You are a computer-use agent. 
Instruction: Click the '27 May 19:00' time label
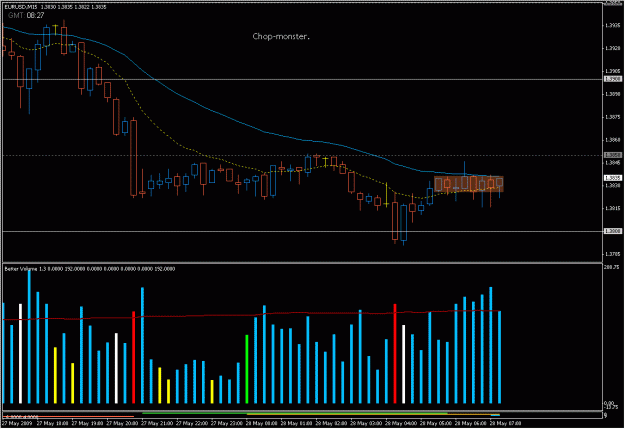click(86, 423)
